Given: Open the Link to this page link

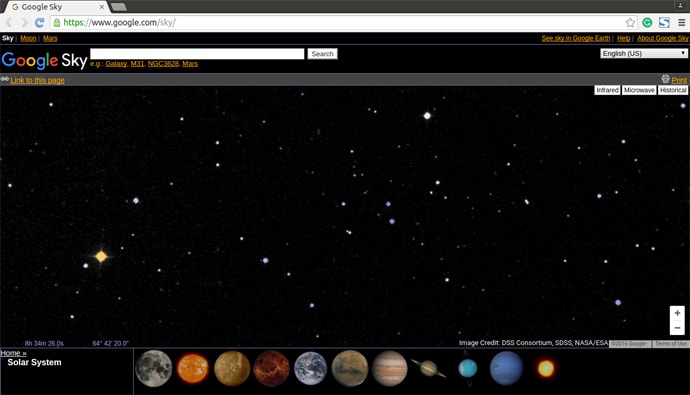Looking at the screenshot, I should pyautogui.click(x=37, y=80).
